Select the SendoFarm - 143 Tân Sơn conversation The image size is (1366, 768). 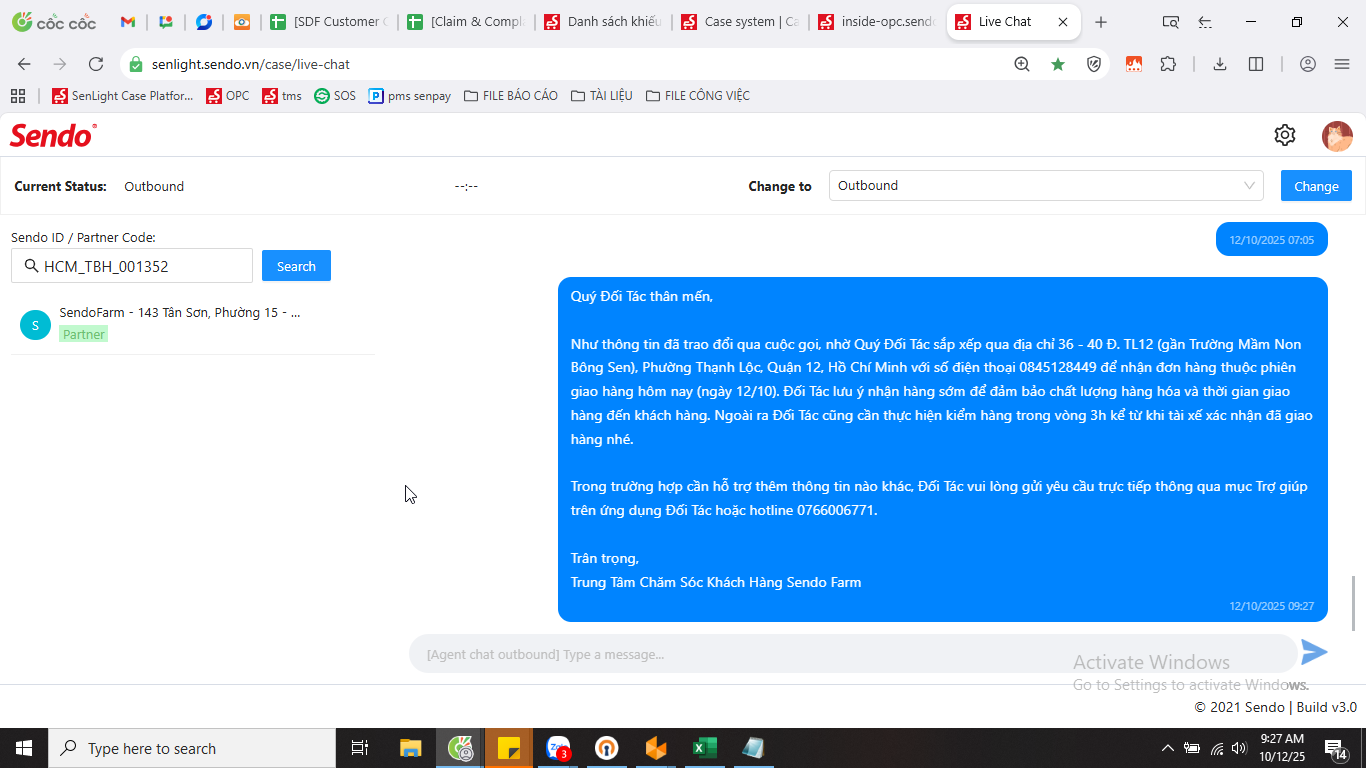(193, 324)
